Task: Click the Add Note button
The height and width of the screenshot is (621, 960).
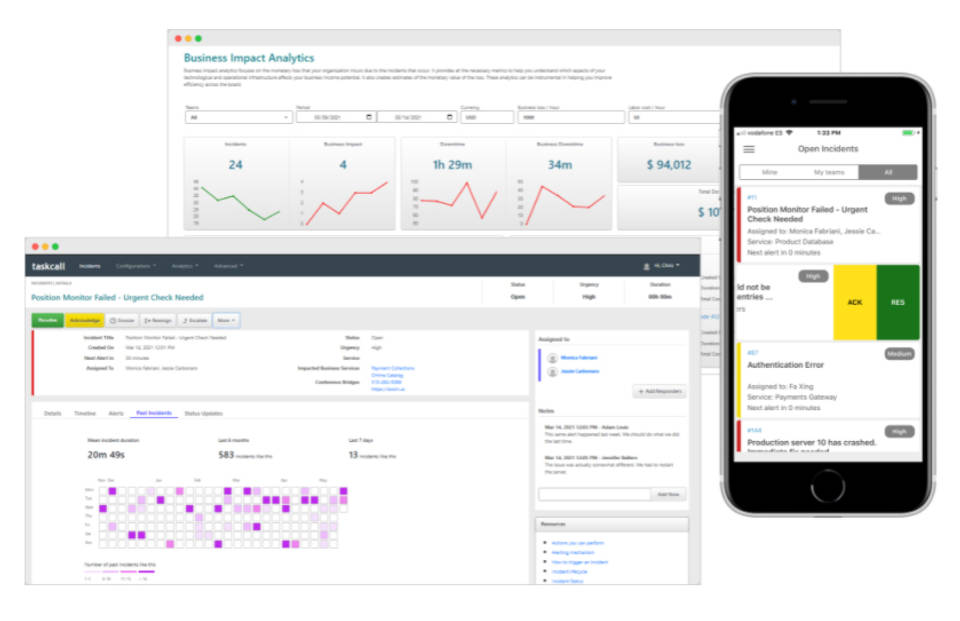Action: tap(668, 494)
